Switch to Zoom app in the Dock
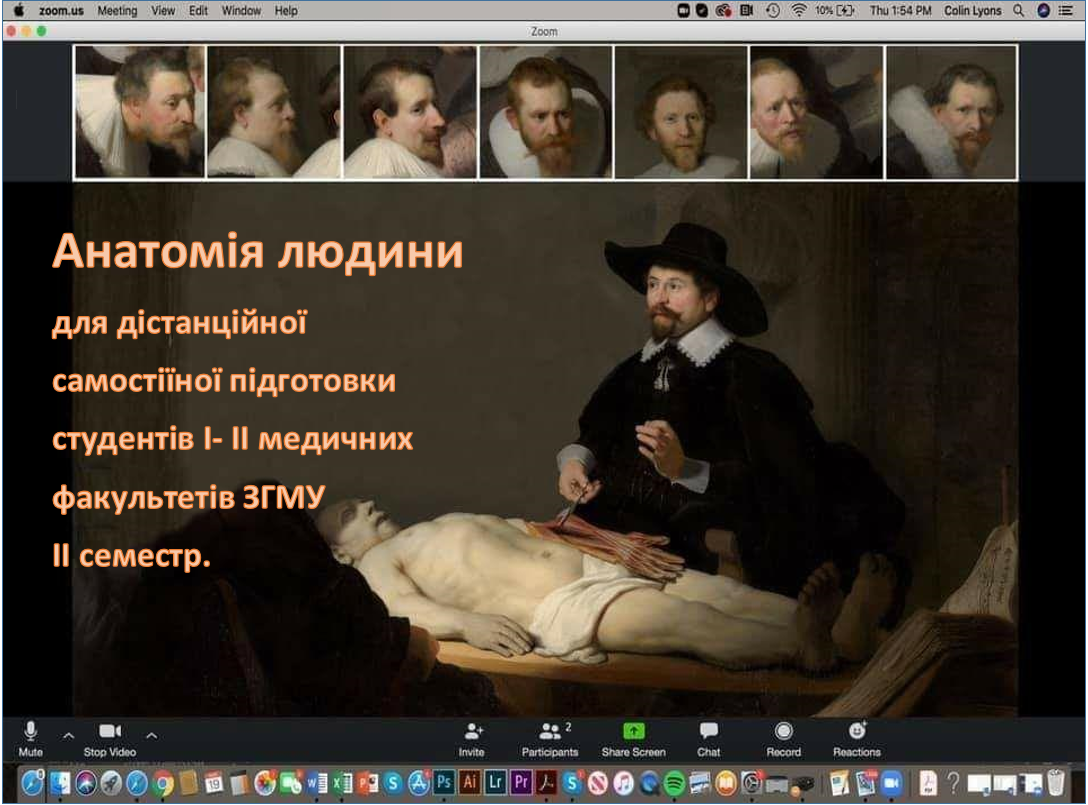This screenshot has height=805, width=1088. [891, 783]
